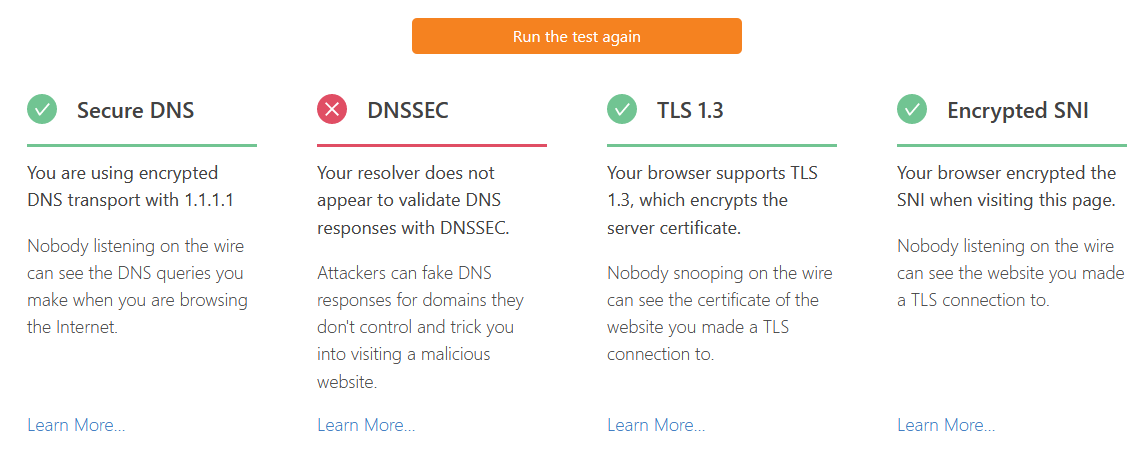Click the green checkmark icon beside TLS 1.3
The image size is (1145, 459).
pos(622,109)
